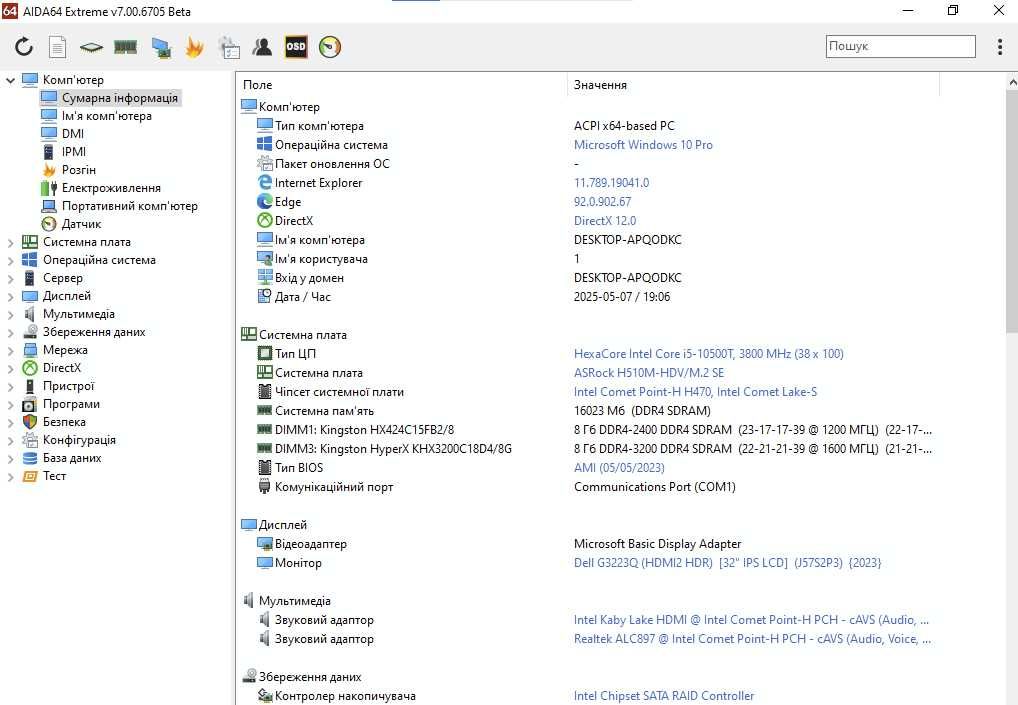Click the DIMM1: Kingston HX424C15FB2/8 row
The width and height of the screenshot is (1018, 705).
pos(588,430)
